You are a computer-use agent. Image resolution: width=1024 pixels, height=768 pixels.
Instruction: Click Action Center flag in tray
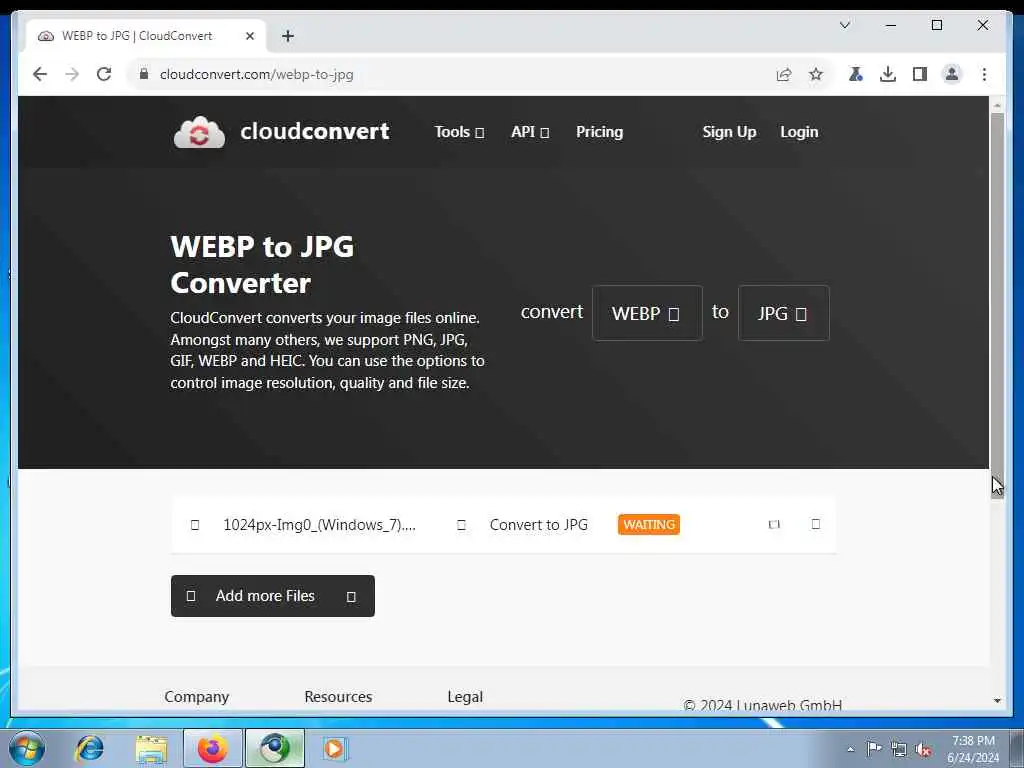click(x=874, y=748)
